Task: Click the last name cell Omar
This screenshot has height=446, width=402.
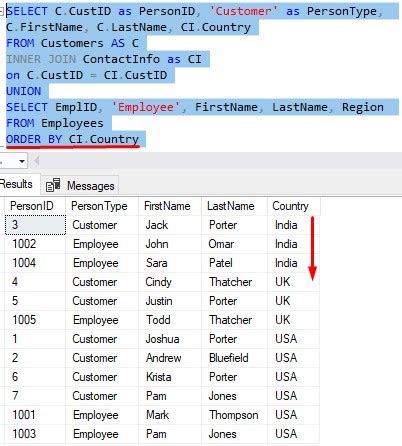Action: (234, 244)
